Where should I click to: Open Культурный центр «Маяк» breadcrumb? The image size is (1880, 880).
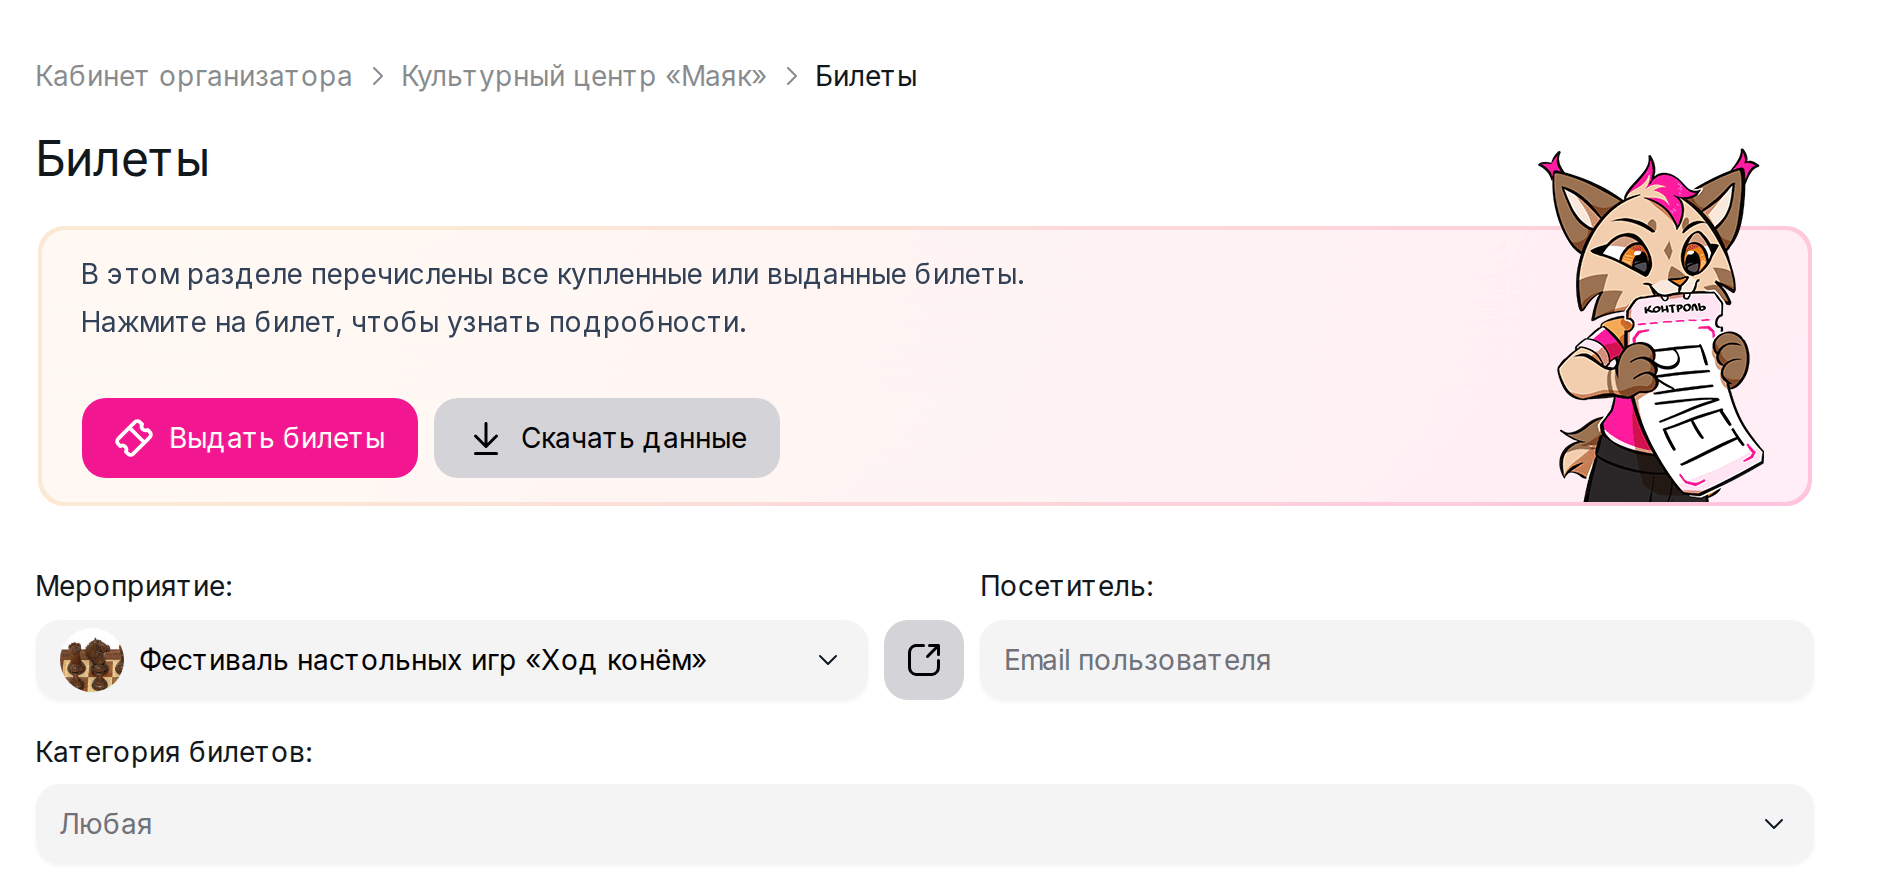pos(584,76)
